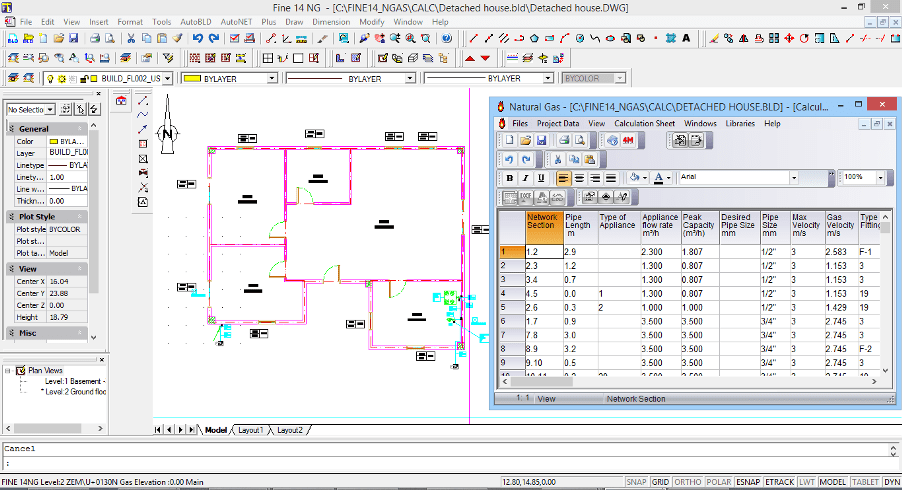Click the Bold button in Natural Gas window
The width and height of the screenshot is (902, 490).
[x=510, y=178]
